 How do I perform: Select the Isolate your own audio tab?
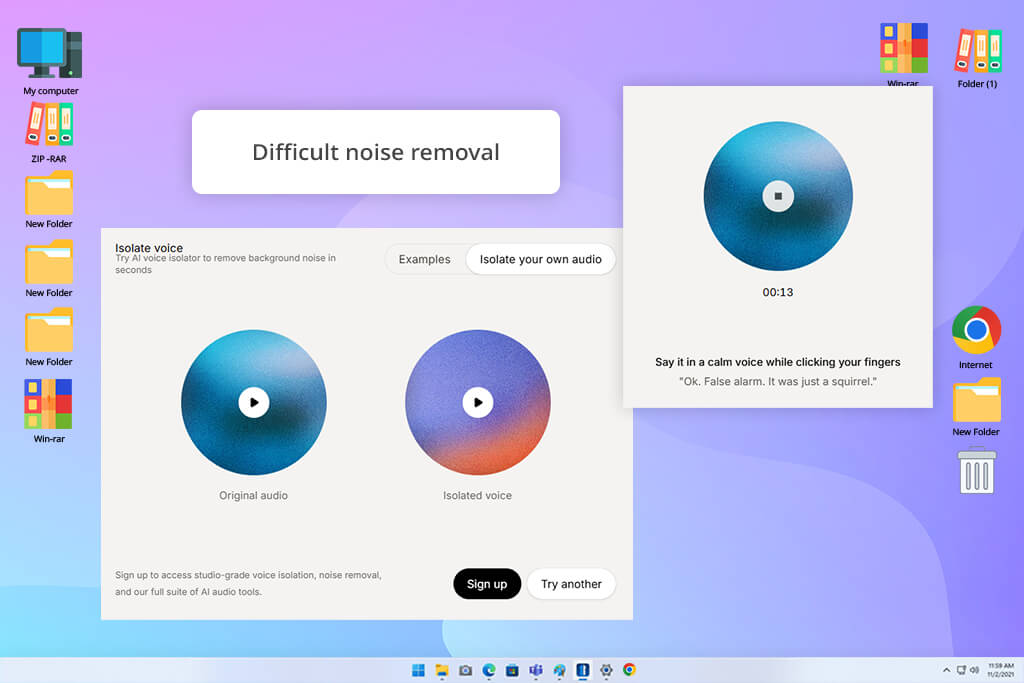(x=541, y=259)
